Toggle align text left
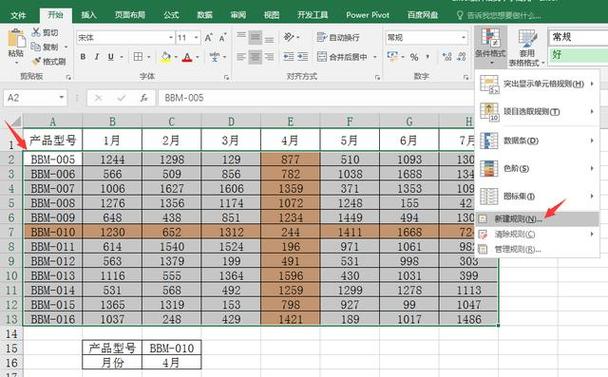 click(x=241, y=57)
